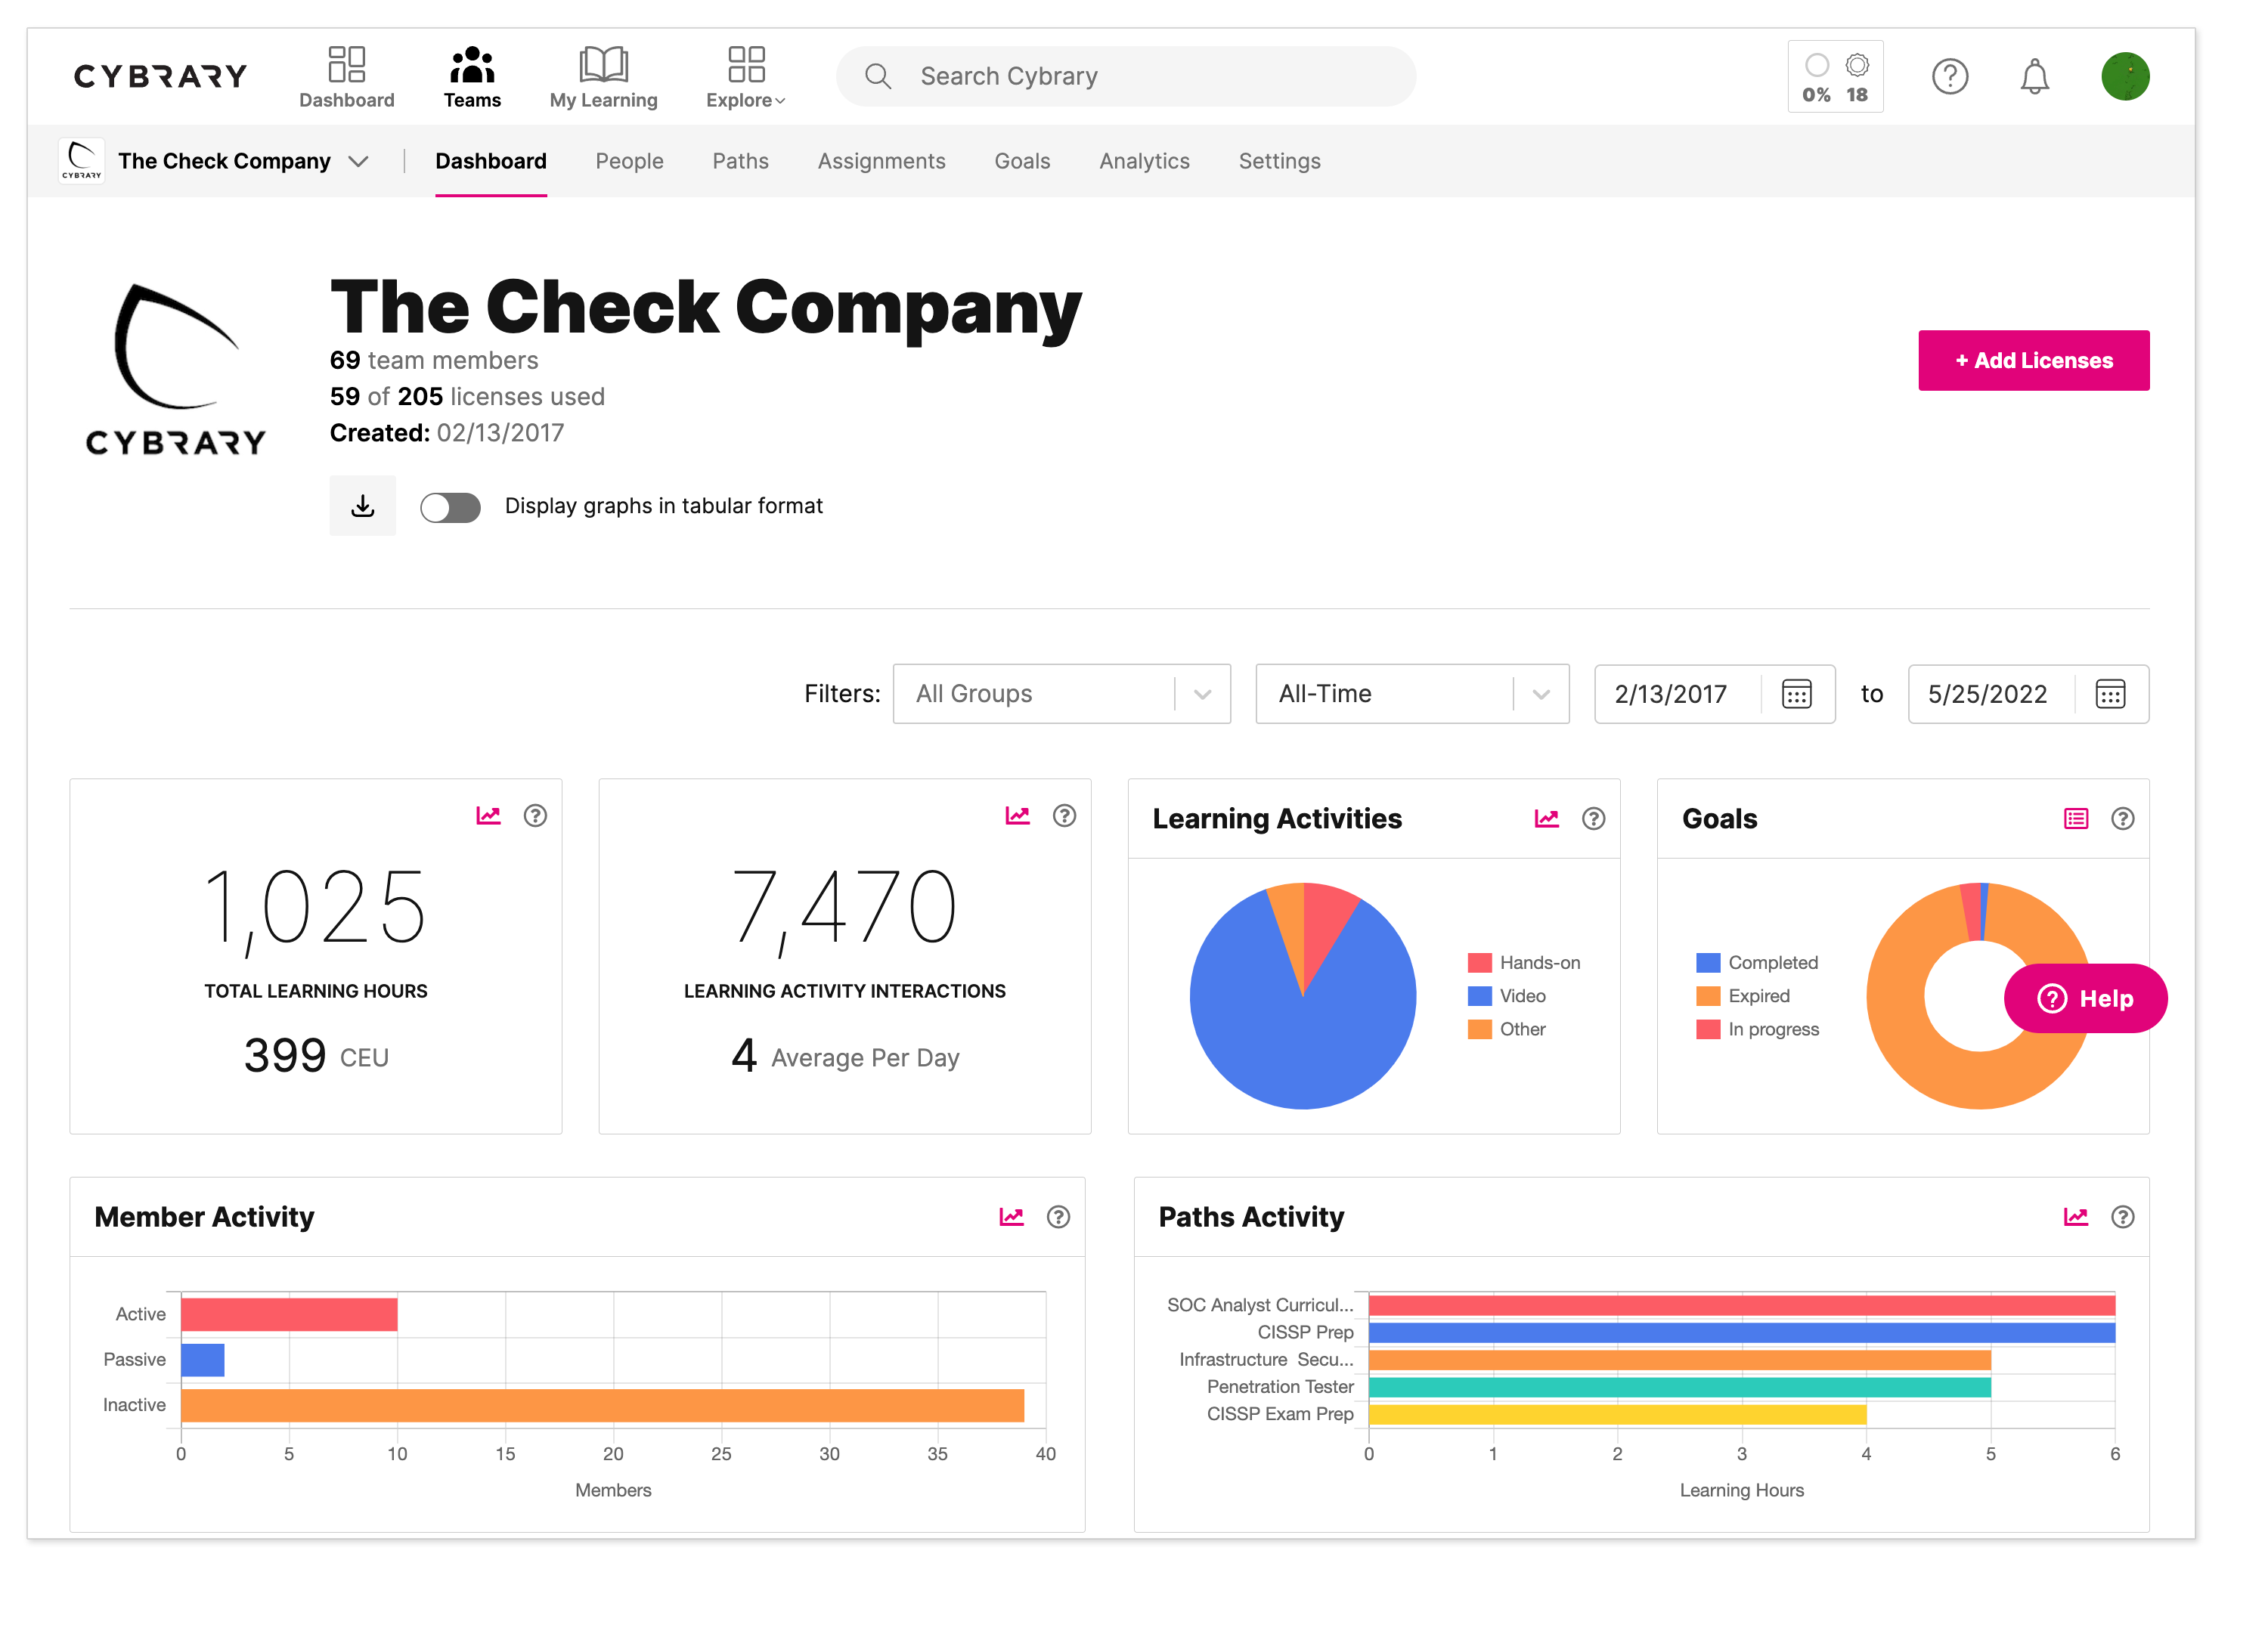Toggle Expired legend item in Goals

1743,996
